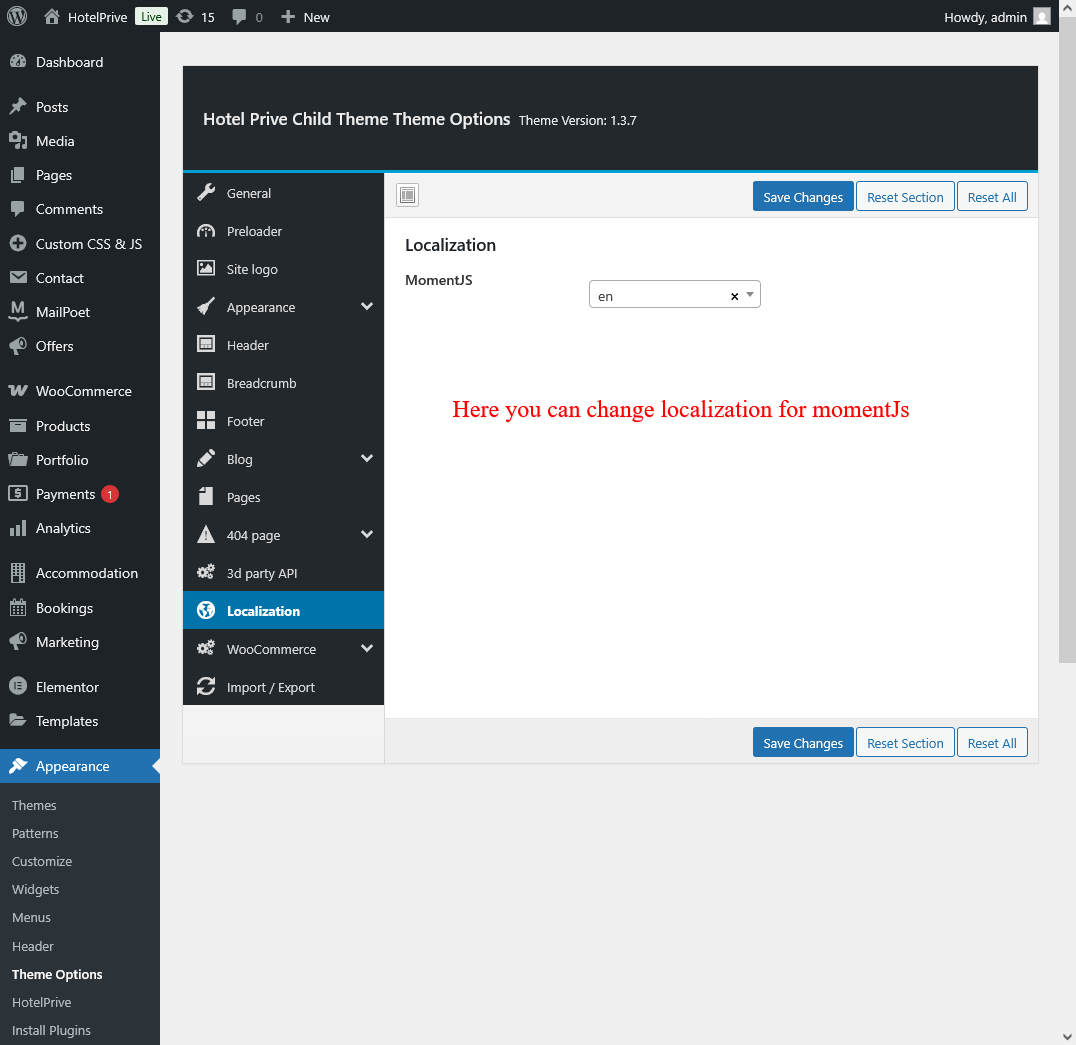
Task: Open General settings wrench icon
Action: tap(206, 193)
